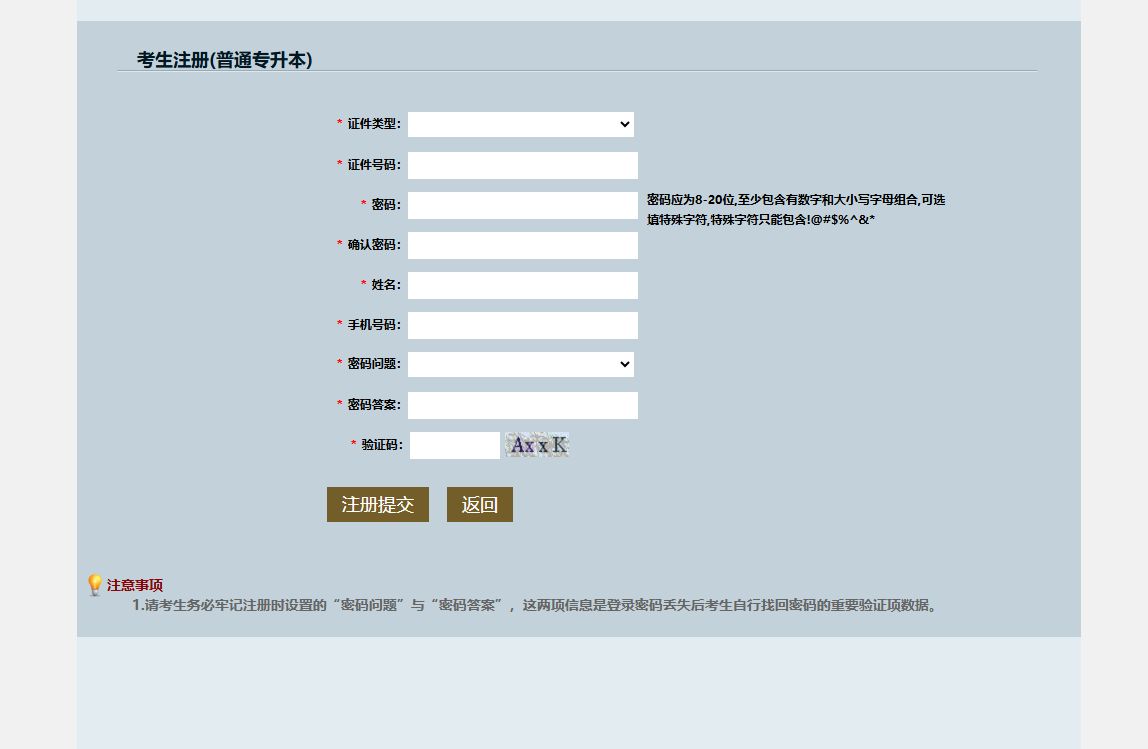This screenshot has height=749, width=1148.
Task: Focus the 手机号码 input field
Action: [522, 325]
